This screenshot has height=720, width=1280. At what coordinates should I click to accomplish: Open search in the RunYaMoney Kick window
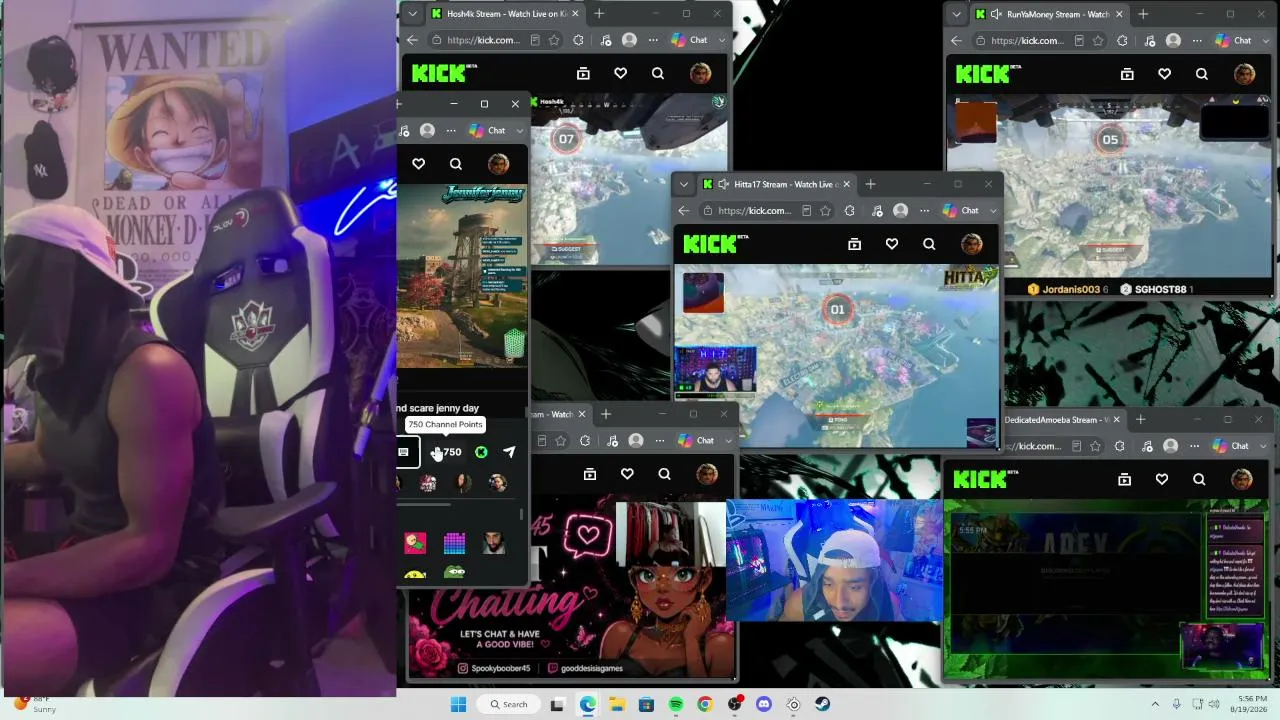tap(1202, 73)
